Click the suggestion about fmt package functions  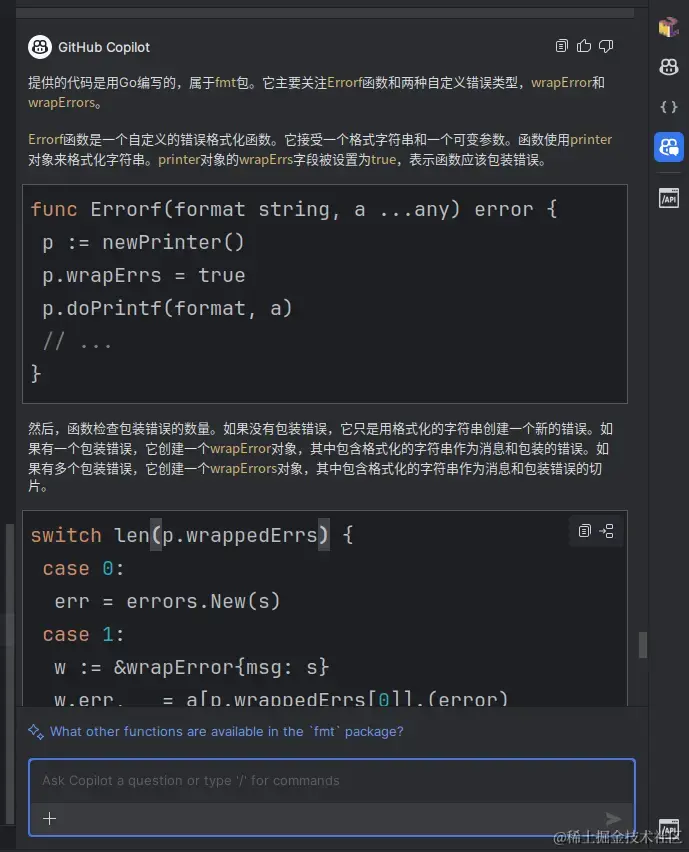pyautogui.click(x=227, y=731)
